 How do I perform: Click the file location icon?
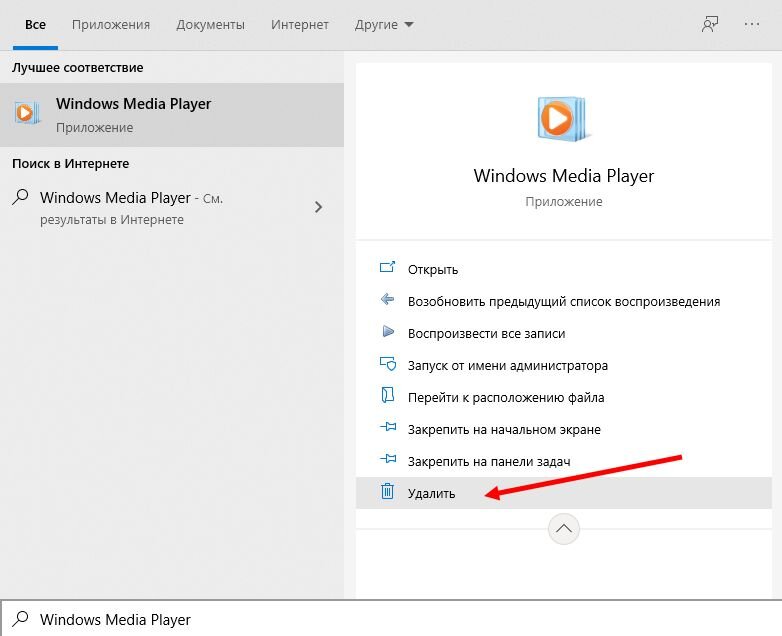(x=388, y=395)
